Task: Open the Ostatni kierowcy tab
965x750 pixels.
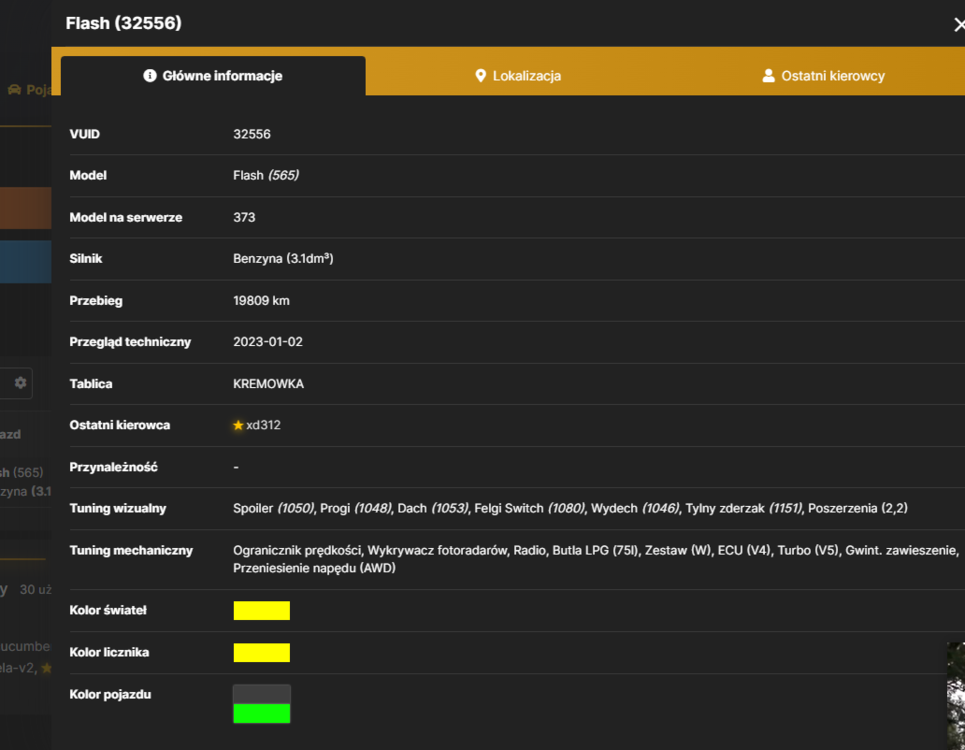Action: pos(823,76)
